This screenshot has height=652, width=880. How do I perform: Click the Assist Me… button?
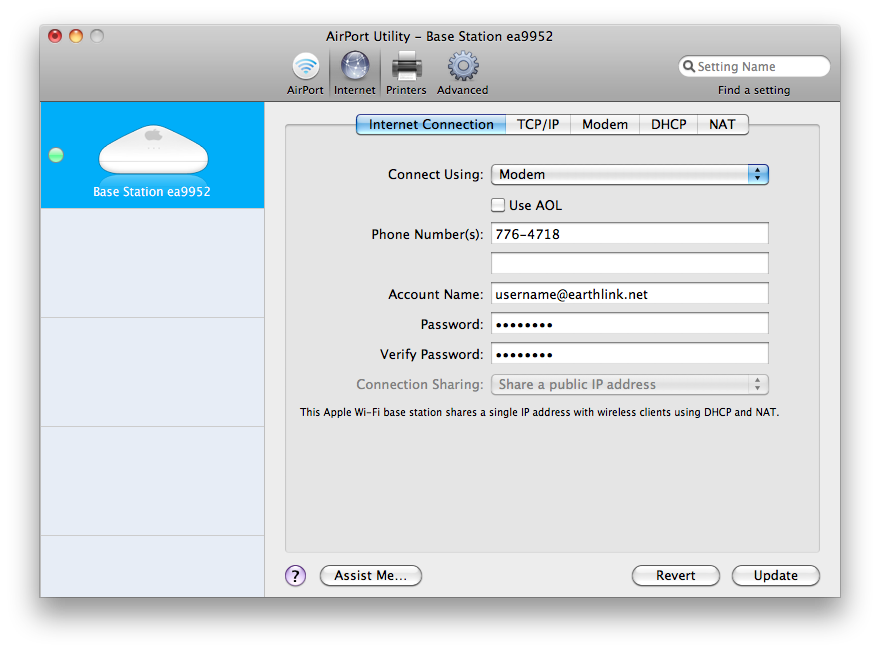point(370,576)
